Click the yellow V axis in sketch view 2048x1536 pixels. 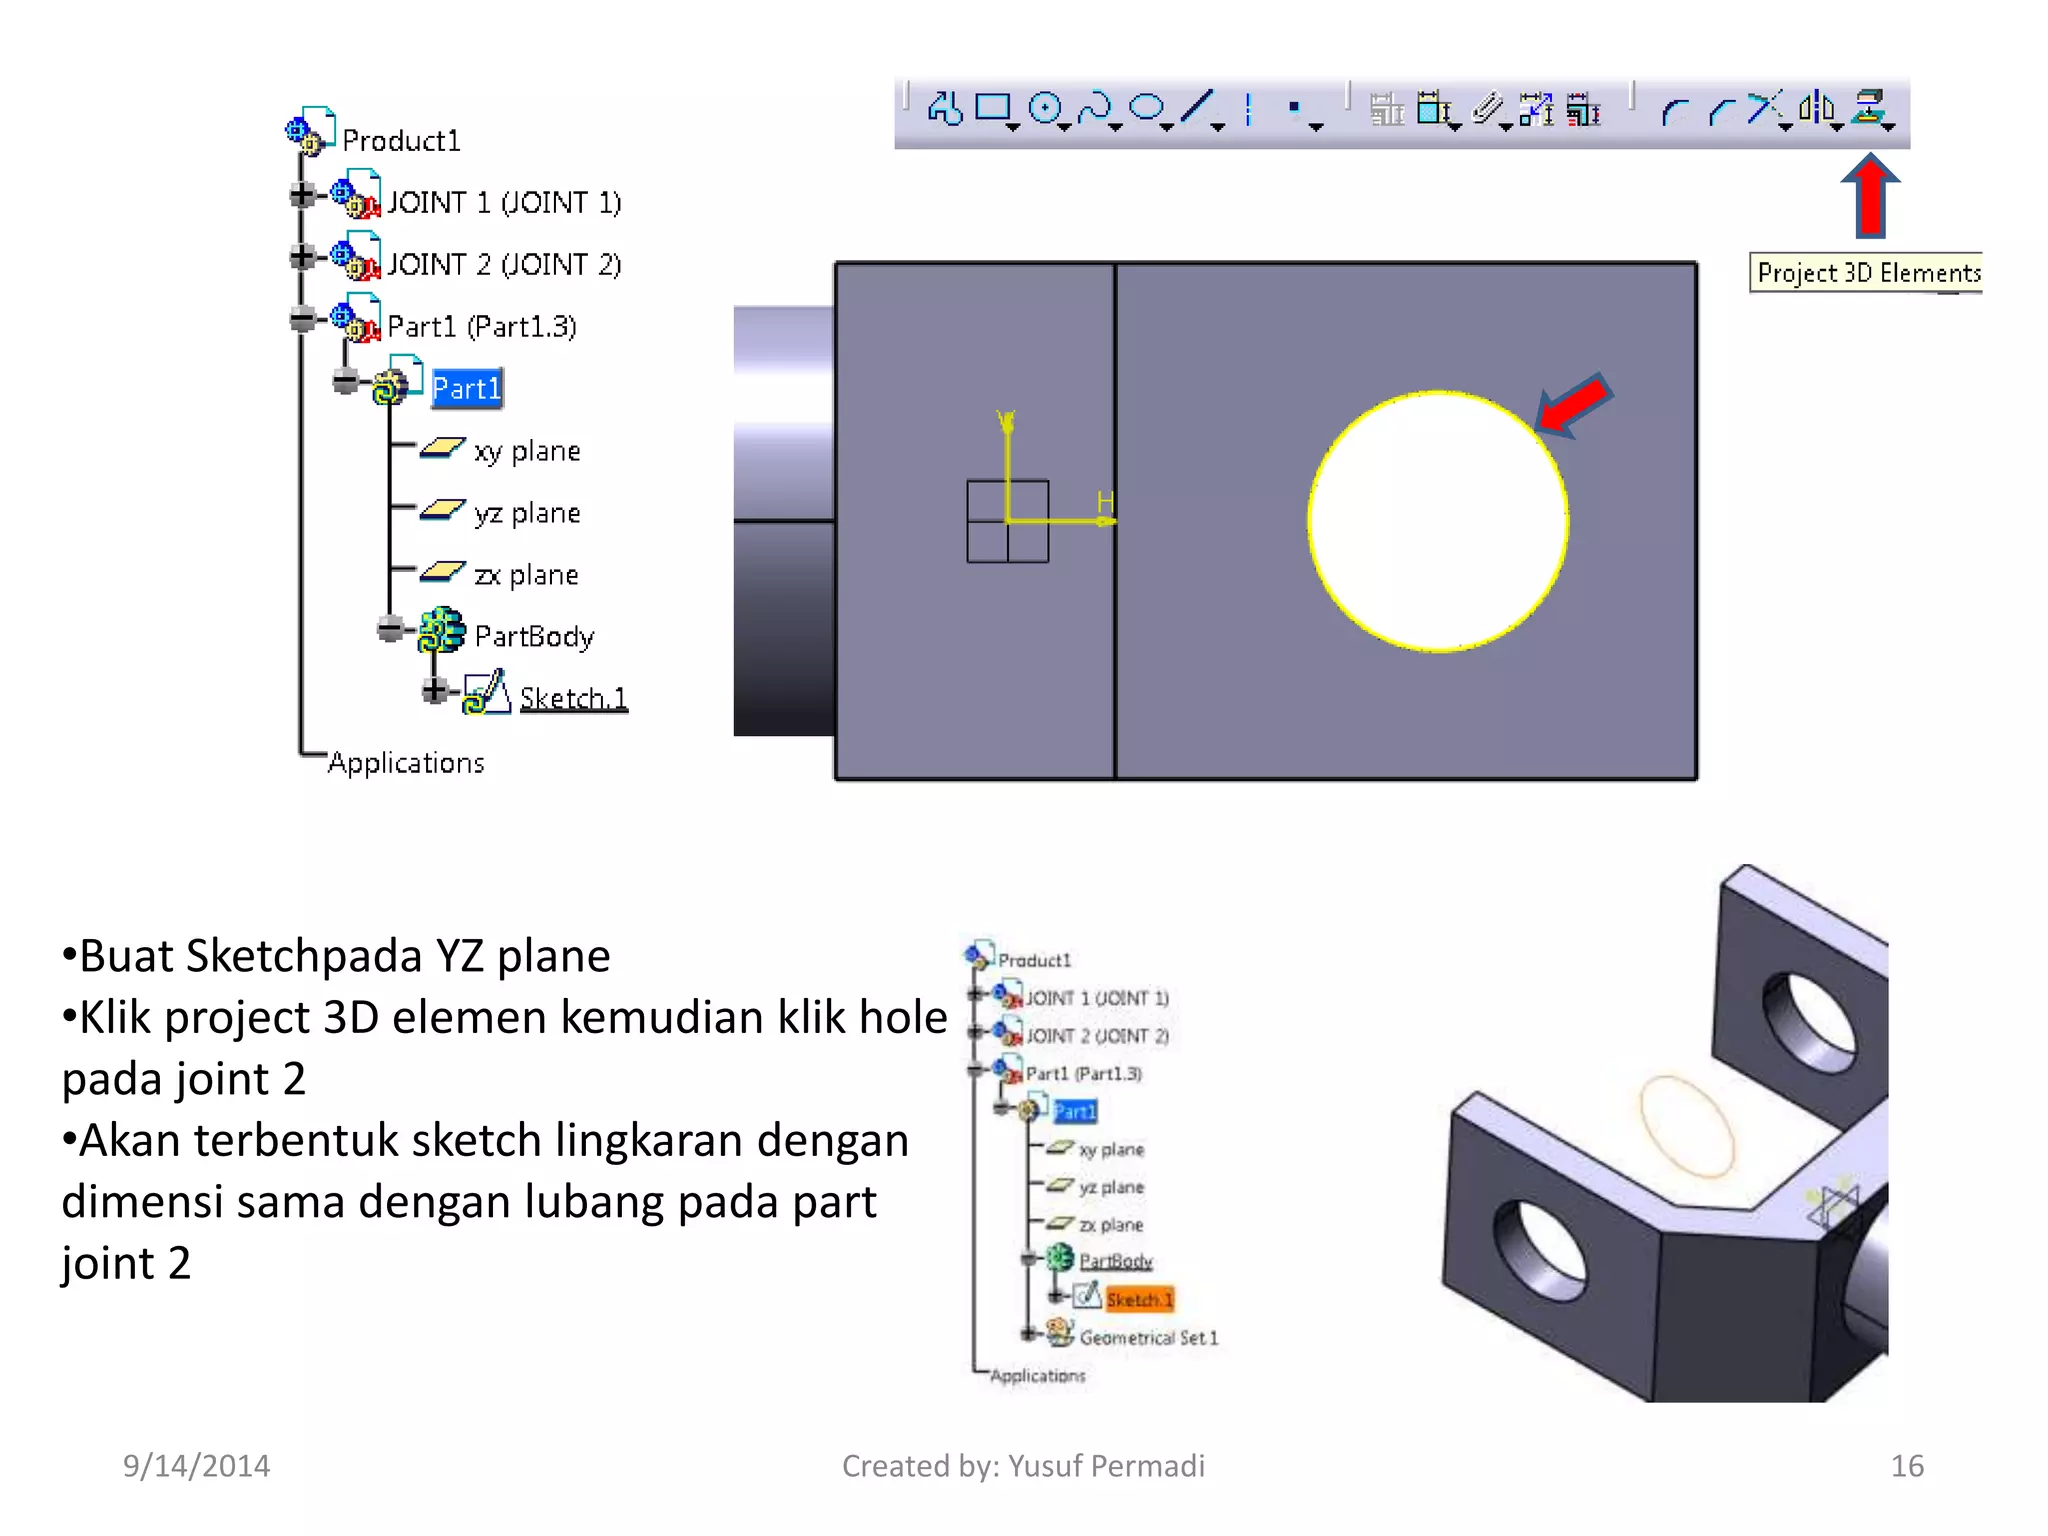1007,465
